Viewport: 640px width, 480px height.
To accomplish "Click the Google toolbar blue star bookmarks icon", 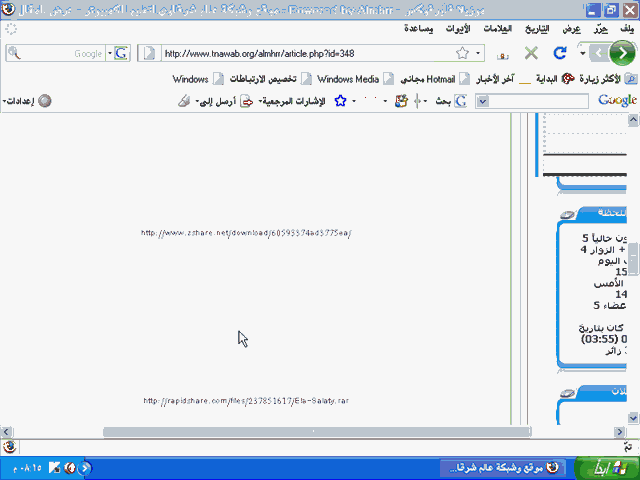I will tap(340, 101).
